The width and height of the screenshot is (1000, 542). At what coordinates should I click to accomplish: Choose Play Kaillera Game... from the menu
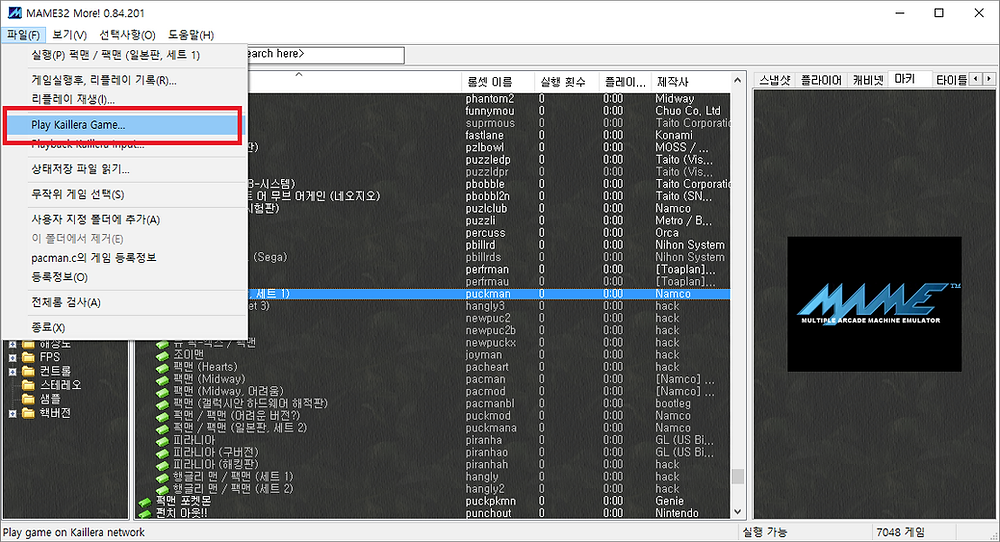pyautogui.click(x=124, y=125)
